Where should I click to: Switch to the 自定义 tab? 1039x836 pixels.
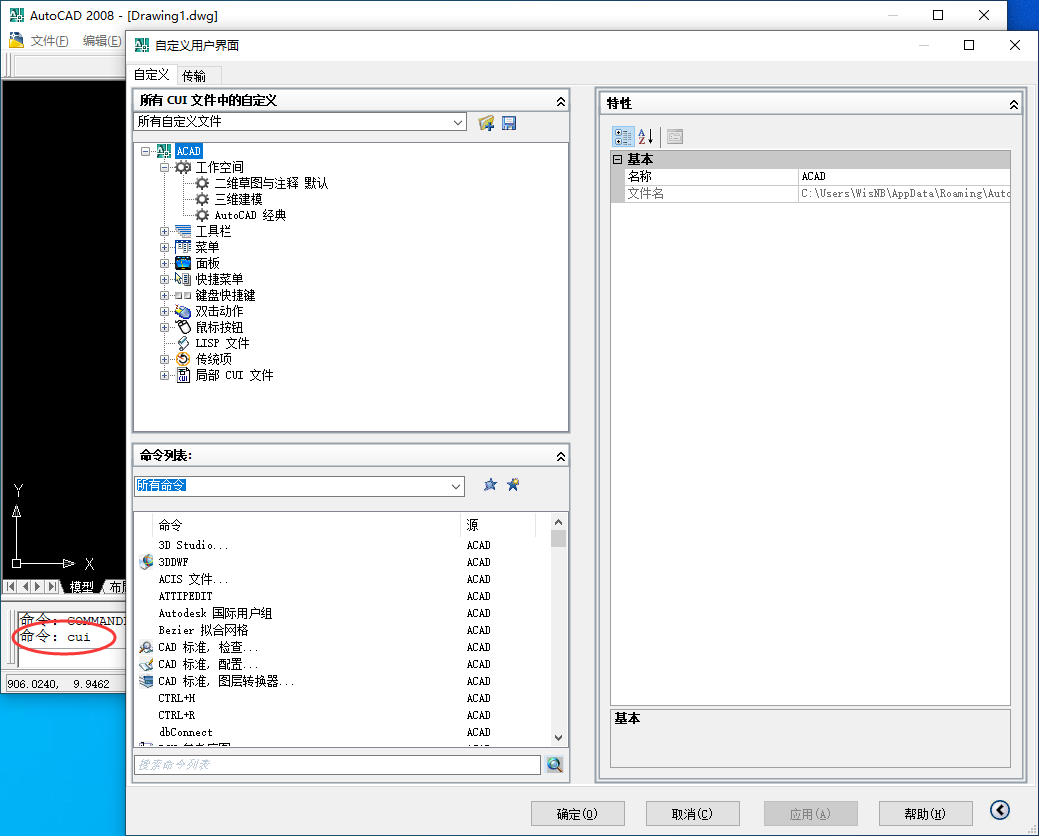(x=152, y=75)
